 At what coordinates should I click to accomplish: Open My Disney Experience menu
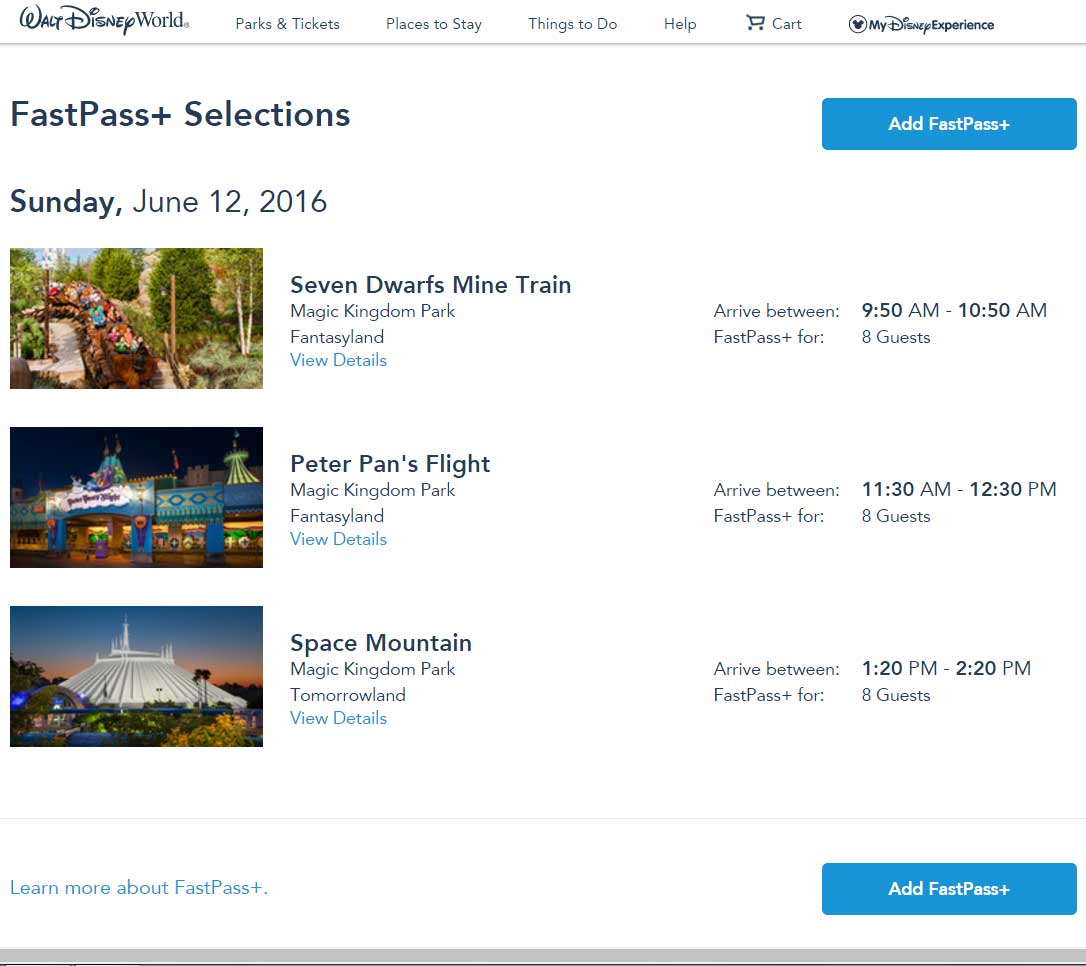click(x=921, y=25)
